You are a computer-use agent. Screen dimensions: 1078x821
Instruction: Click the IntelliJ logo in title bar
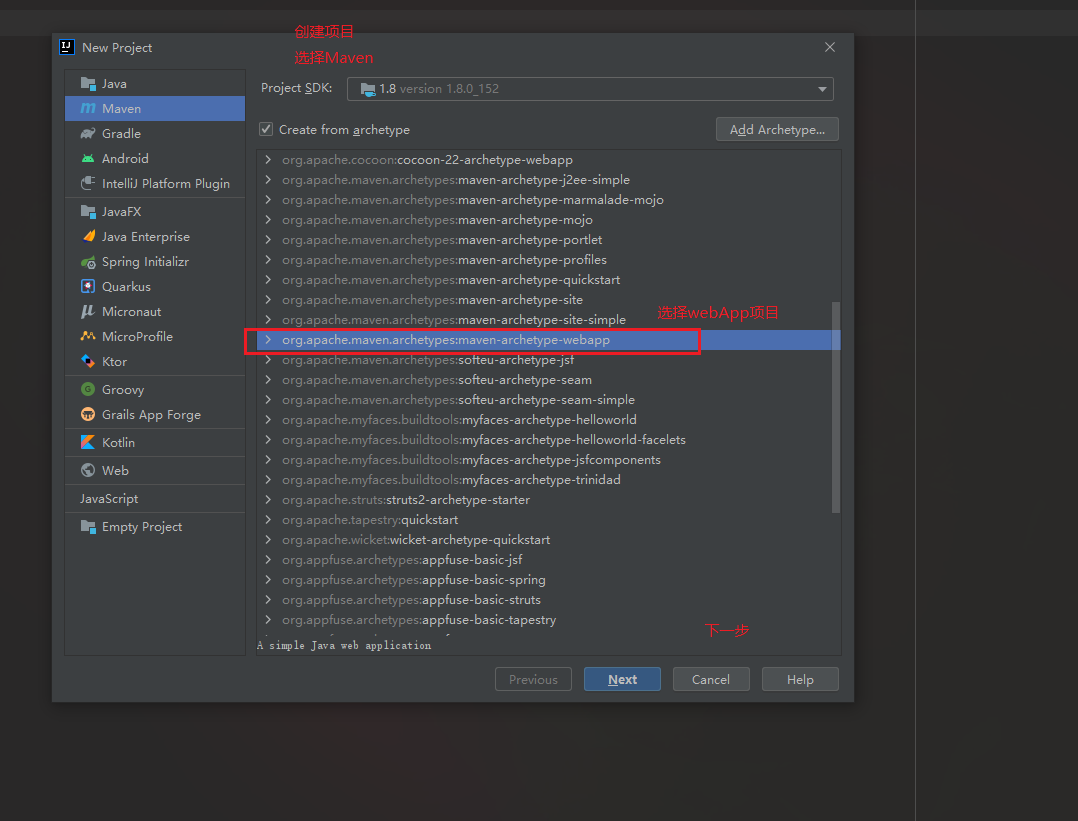click(67, 47)
